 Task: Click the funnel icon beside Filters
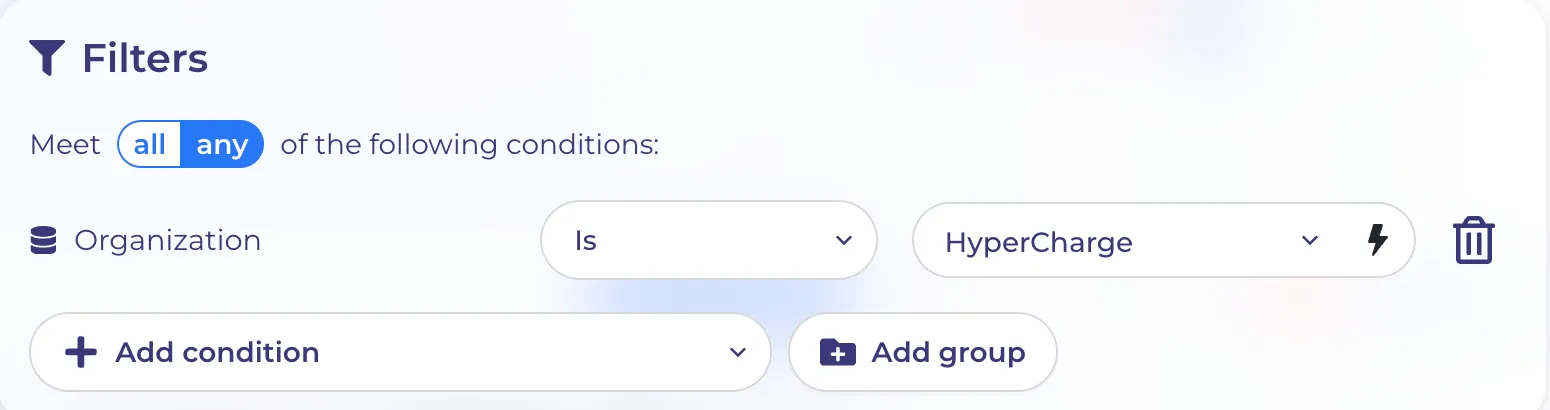tap(47, 58)
